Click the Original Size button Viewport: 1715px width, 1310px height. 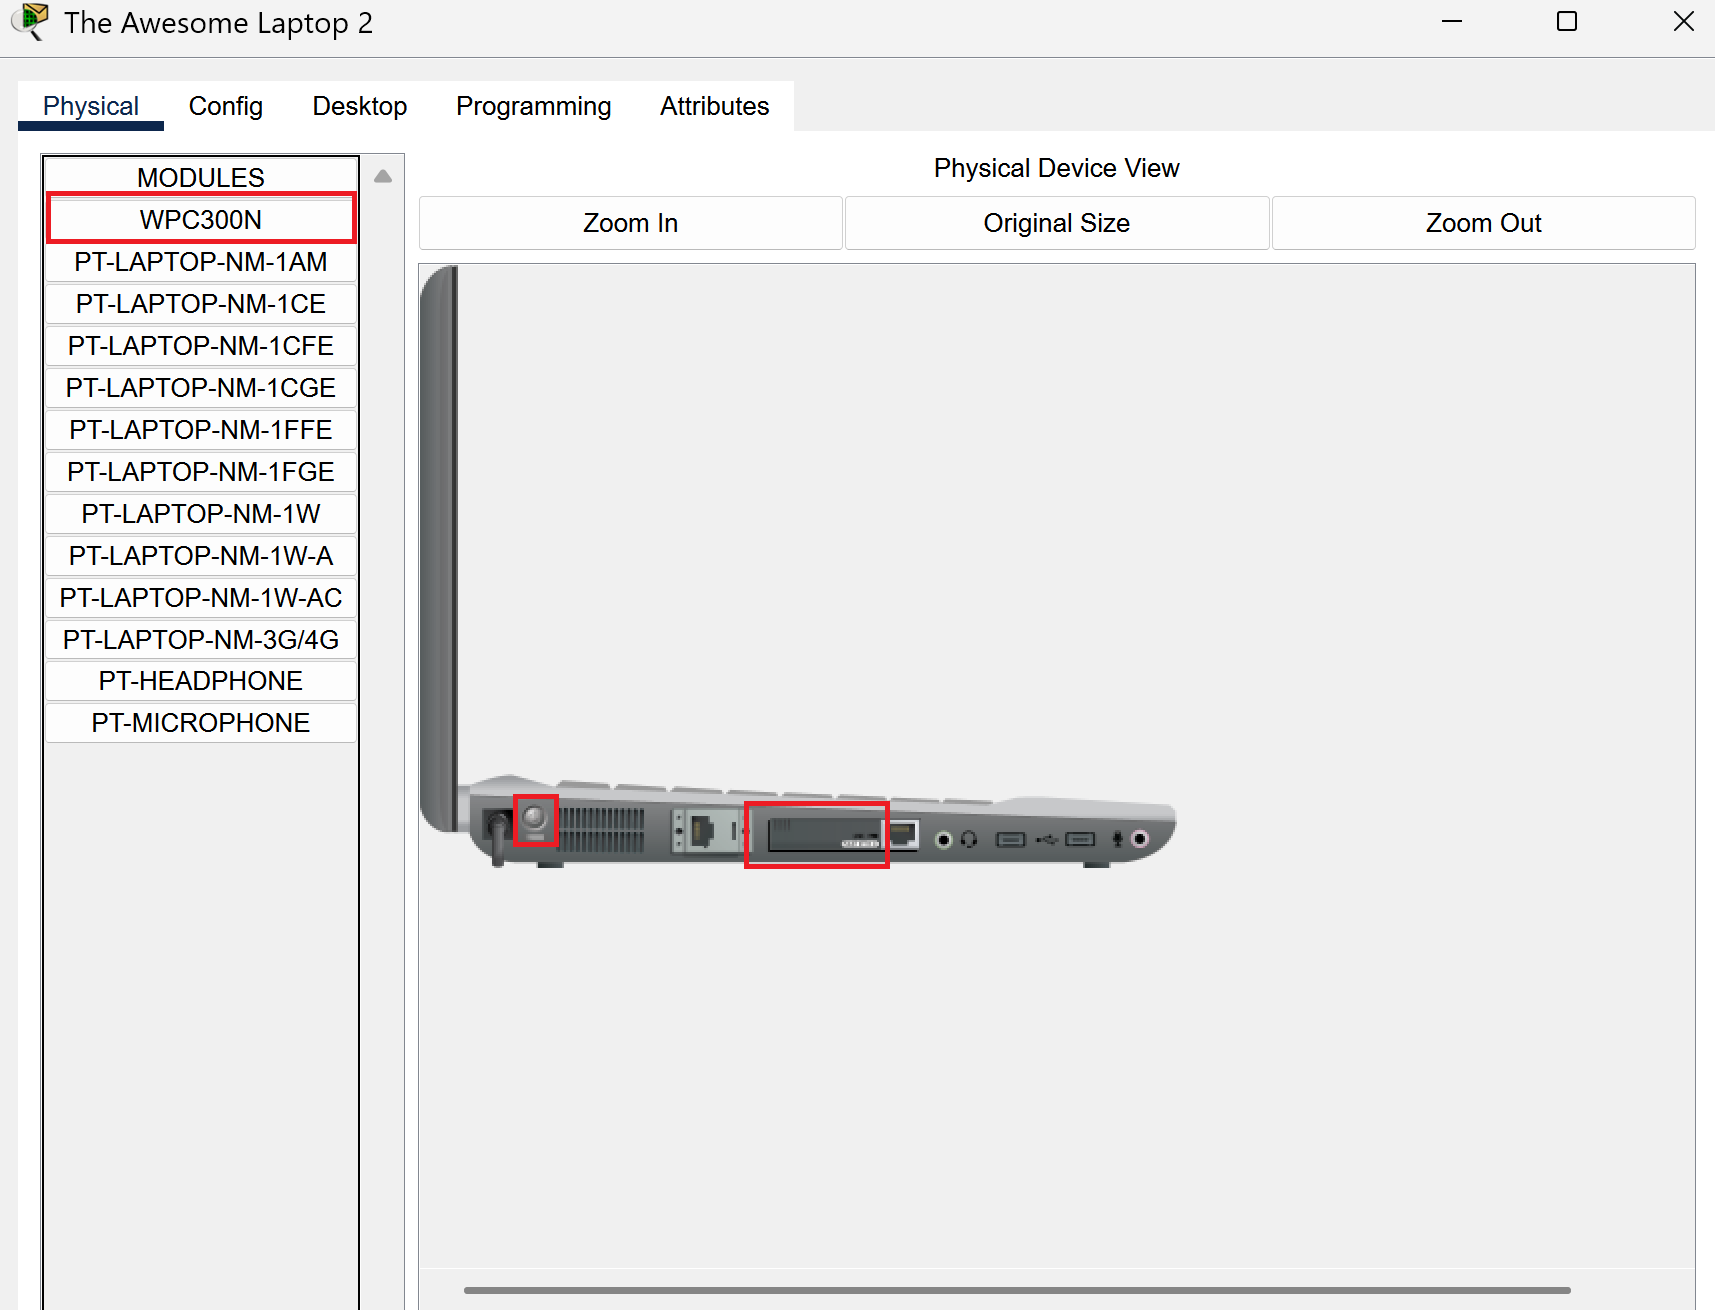[x=1057, y=223]
